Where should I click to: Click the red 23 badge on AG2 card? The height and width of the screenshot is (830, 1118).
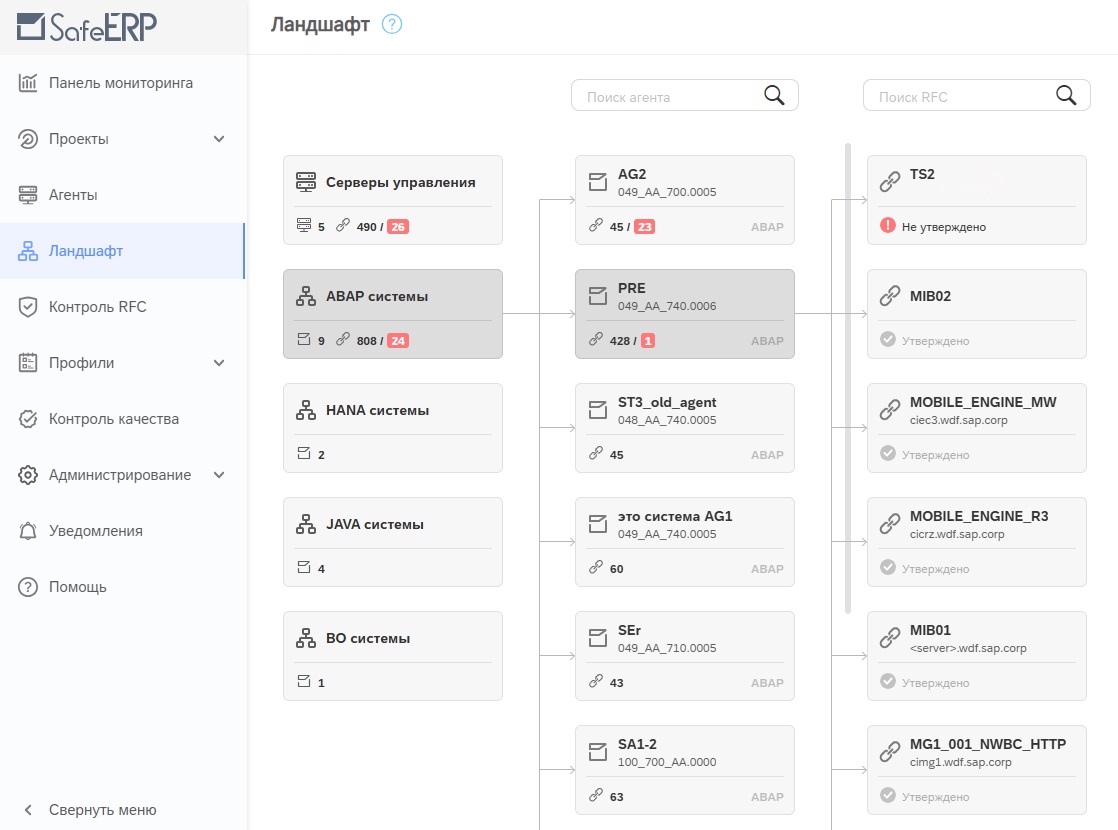644,227
